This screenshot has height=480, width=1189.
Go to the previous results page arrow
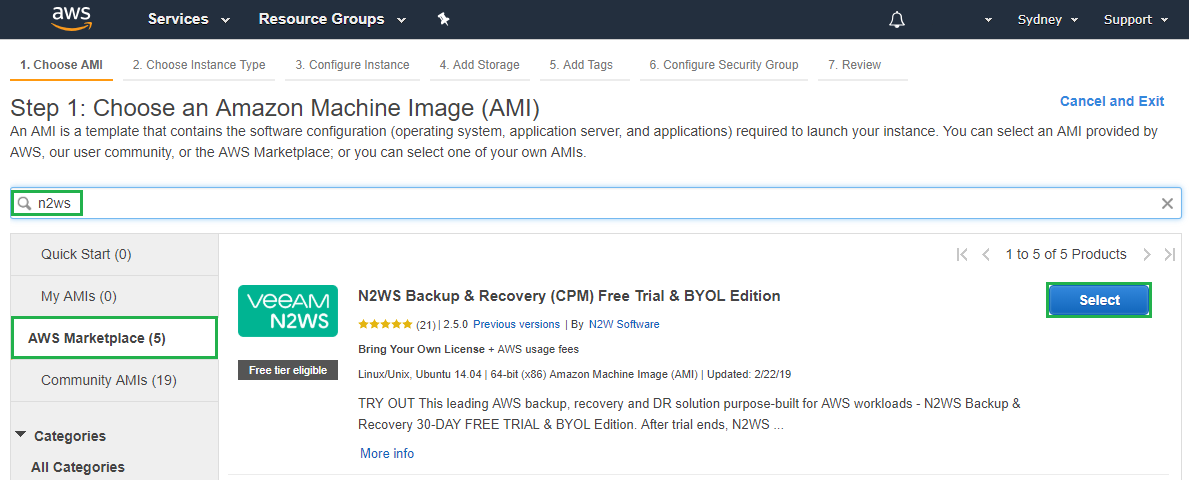[986, 255]
